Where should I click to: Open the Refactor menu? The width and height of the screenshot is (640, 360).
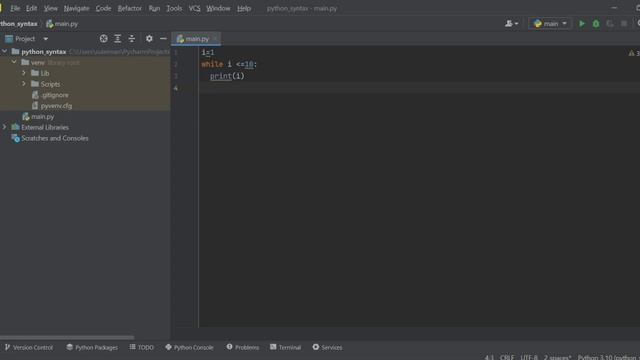129,8
